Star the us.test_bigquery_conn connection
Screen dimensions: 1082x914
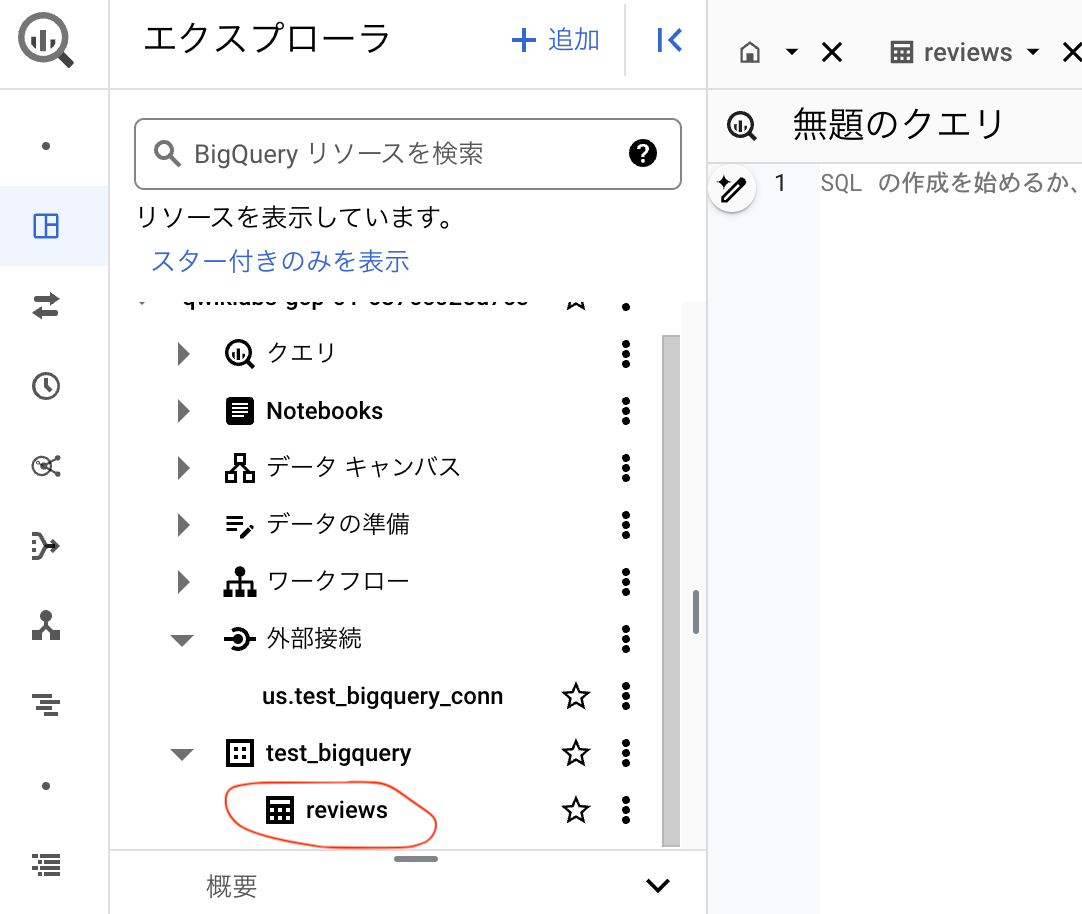(576, 696)
